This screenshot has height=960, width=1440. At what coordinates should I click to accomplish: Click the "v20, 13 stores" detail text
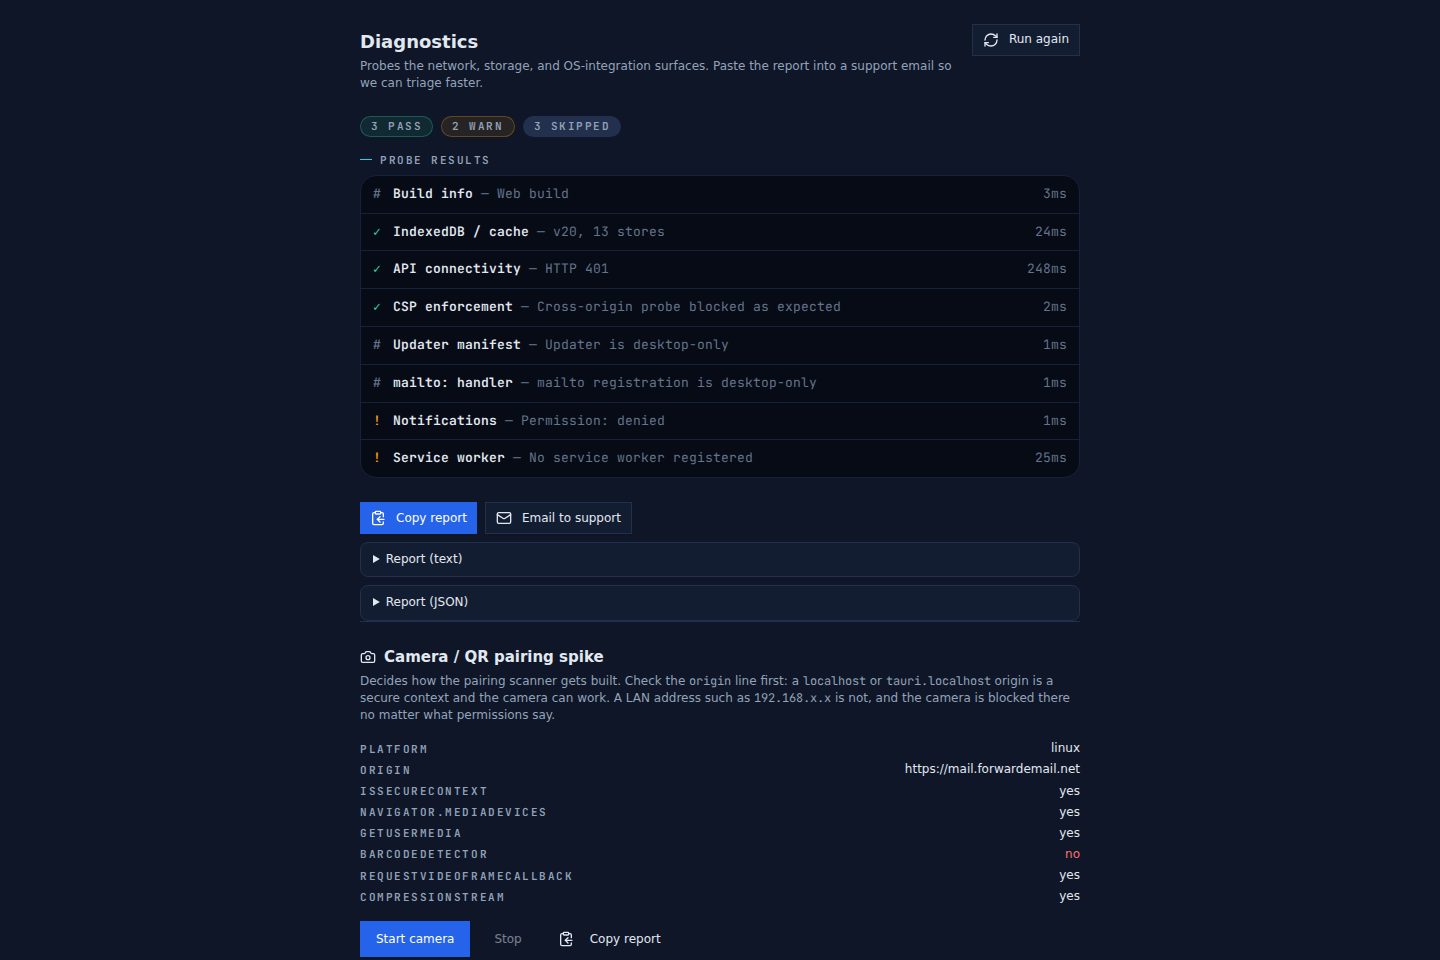point(609,232)
